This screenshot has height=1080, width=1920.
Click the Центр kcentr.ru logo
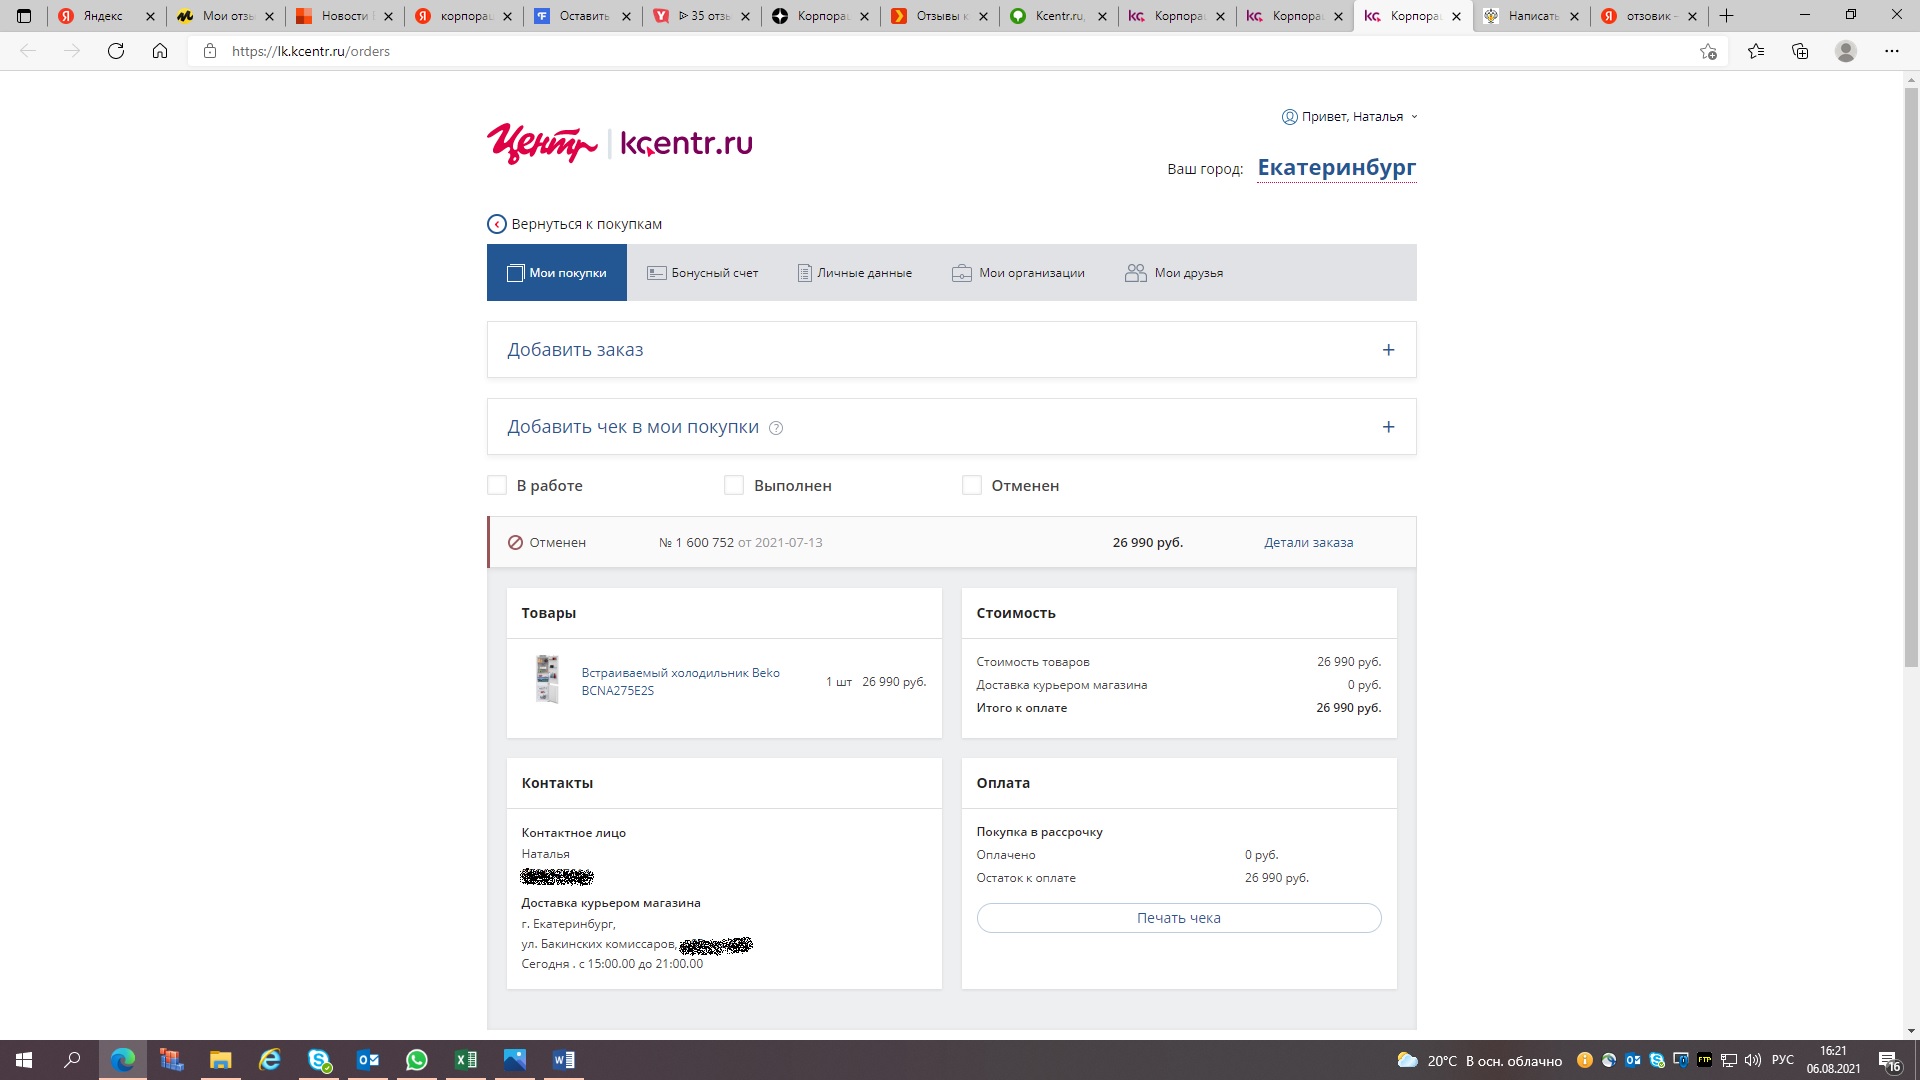coord(619,144)
